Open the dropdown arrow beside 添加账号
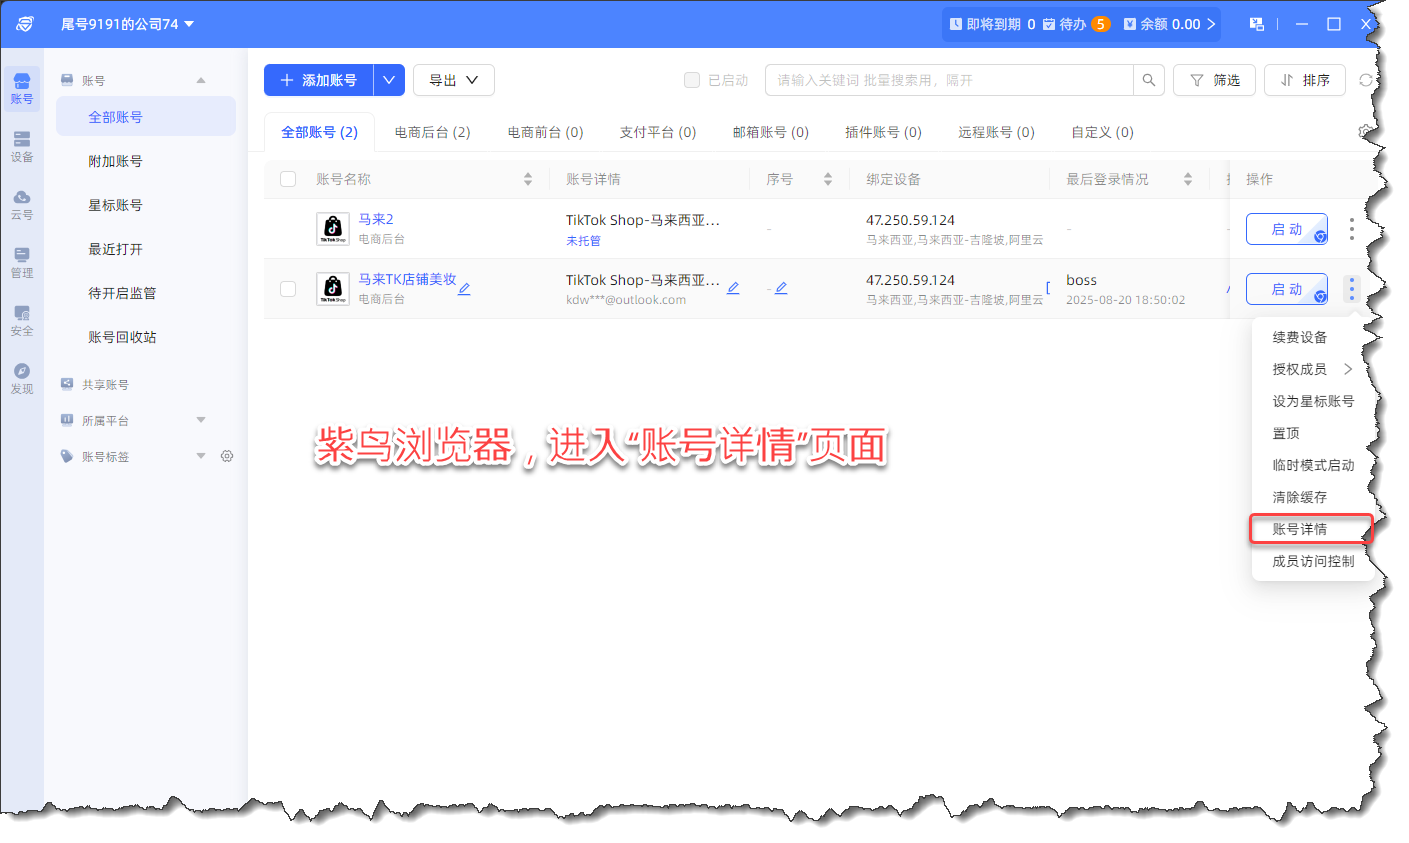1409x843 pixels. [x=389, y=80]
